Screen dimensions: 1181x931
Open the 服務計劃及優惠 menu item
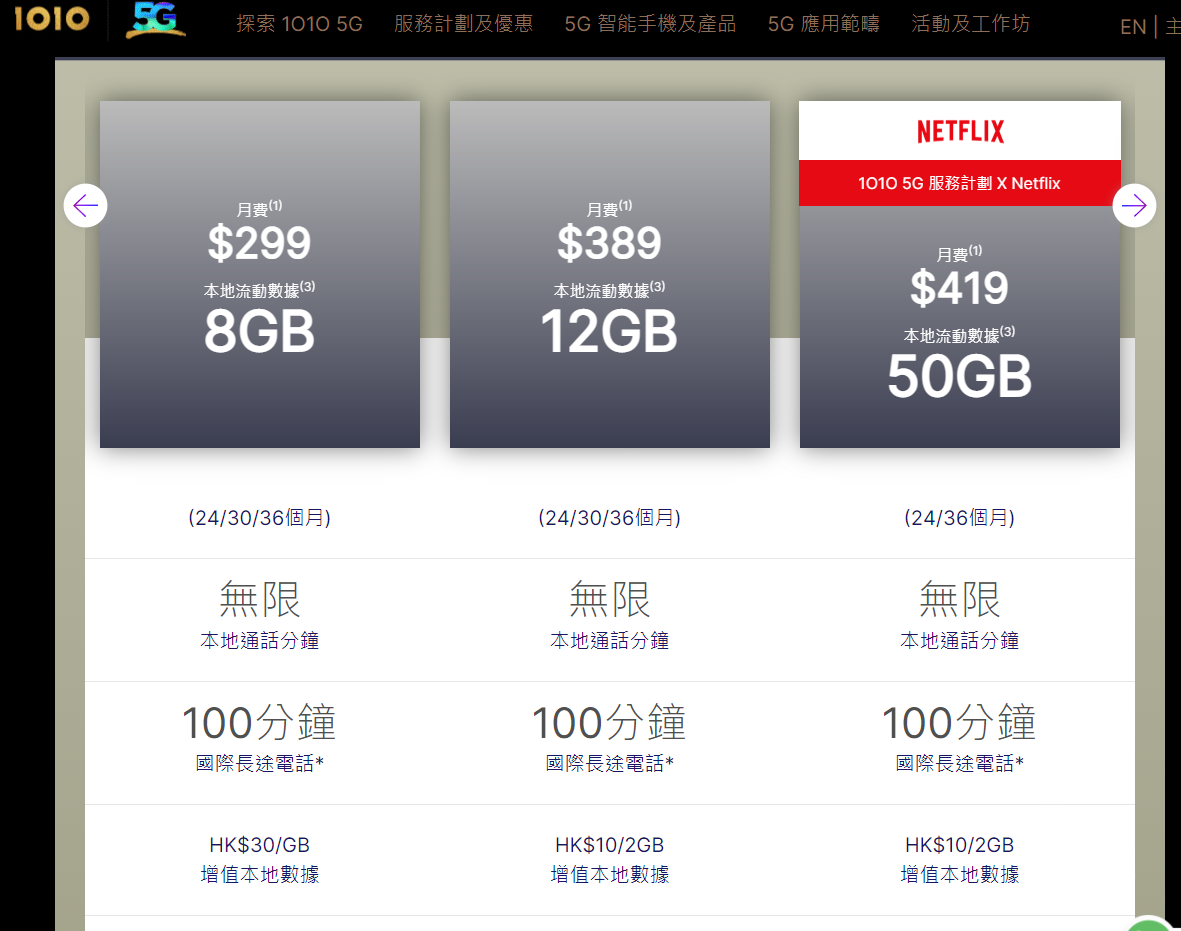point(463,24)
